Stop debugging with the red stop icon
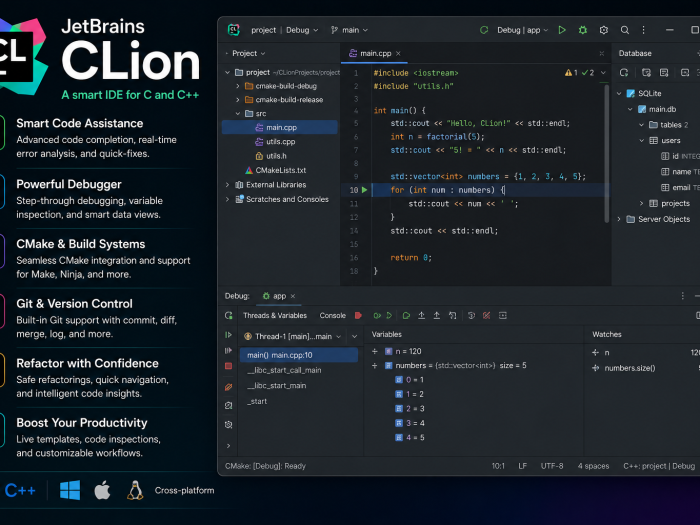700x525 pixels. (x=358, y=316)
